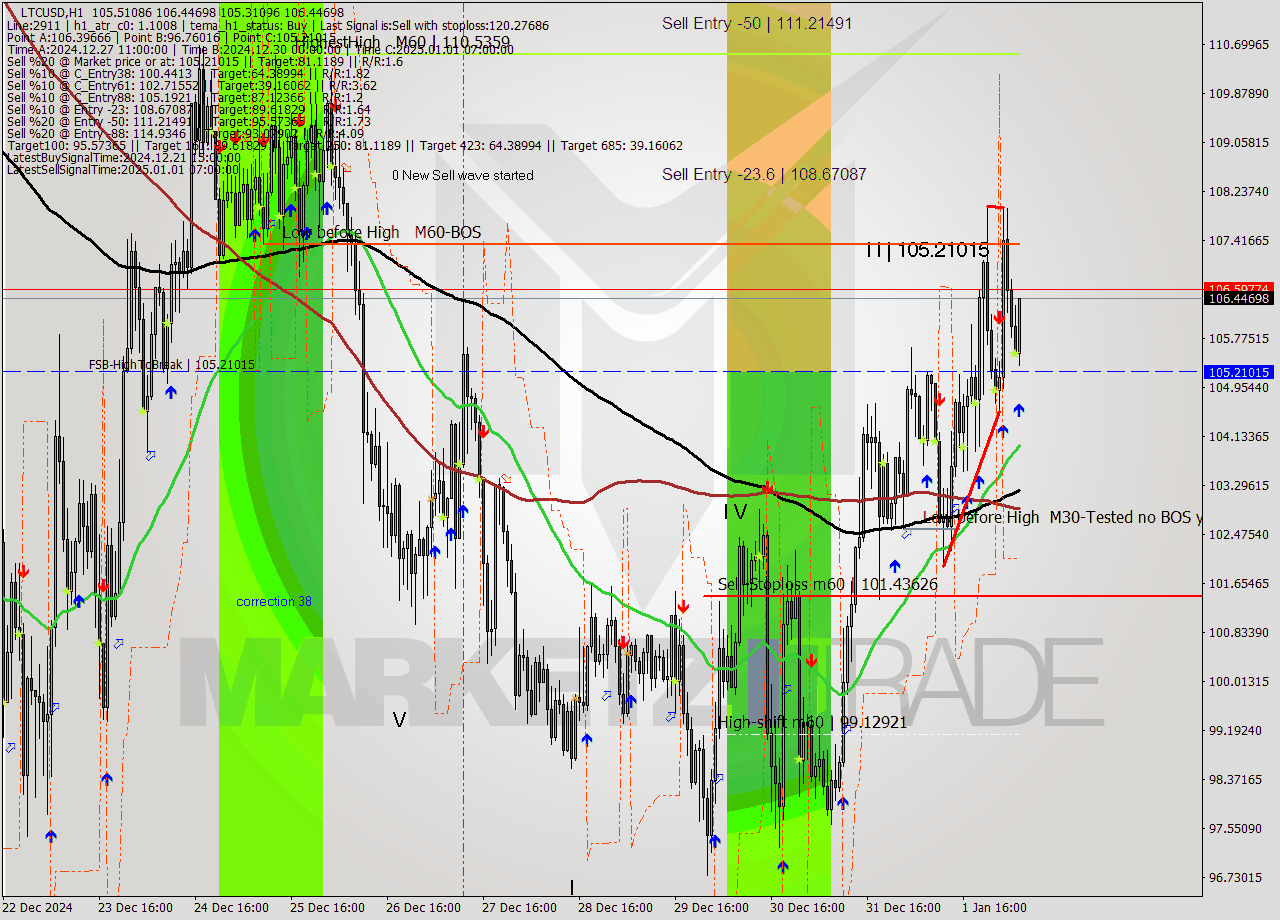Click the black 106.44698 current price tag
Screen dimensions: 1280x920
pos(1239,298)
